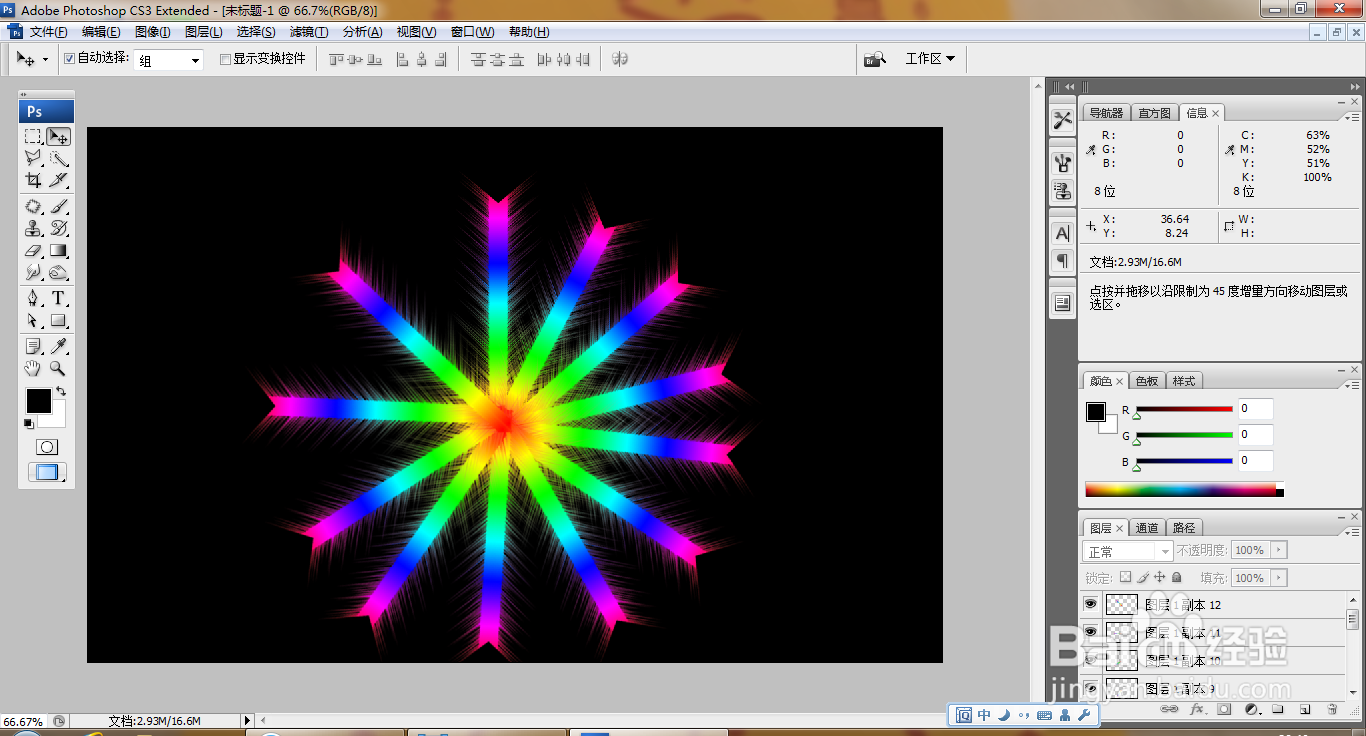This screenshot has height=736, width=1366.
Task: Switch to the 通道 tab
Action: click(1147, 528)
